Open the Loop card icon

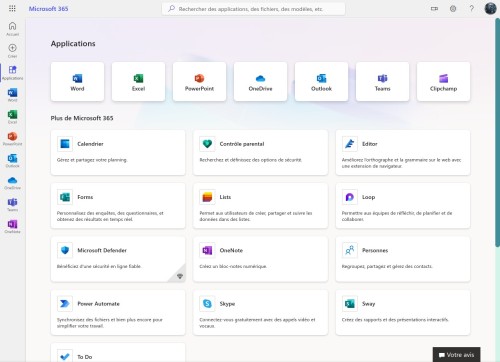[350, 197]
